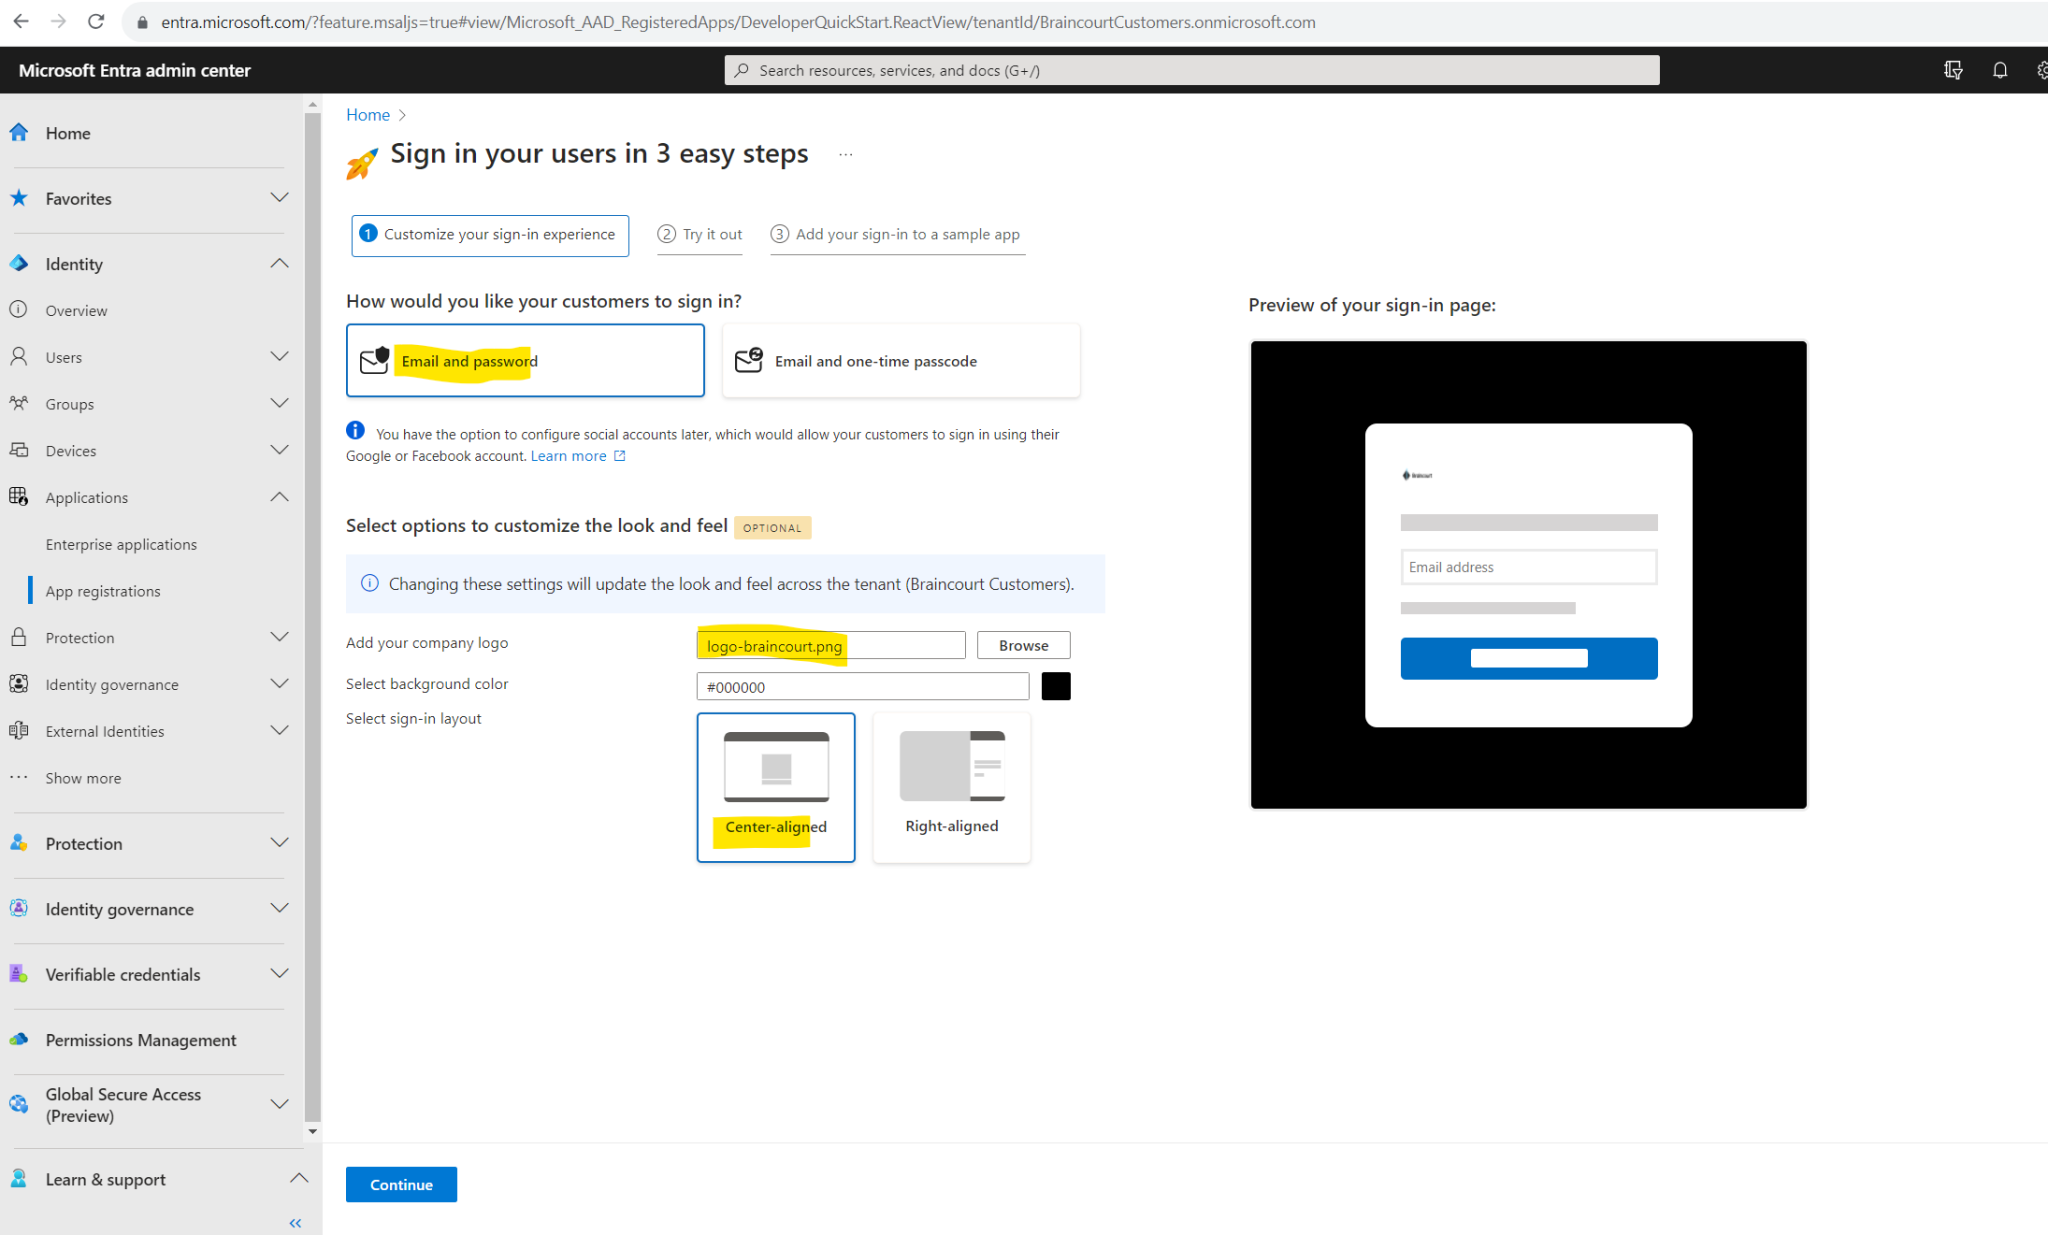The height and width of the screenshot is (1235, 2048).
Task: Select Email and password sign-in option
Action: (x=524, y=360)
